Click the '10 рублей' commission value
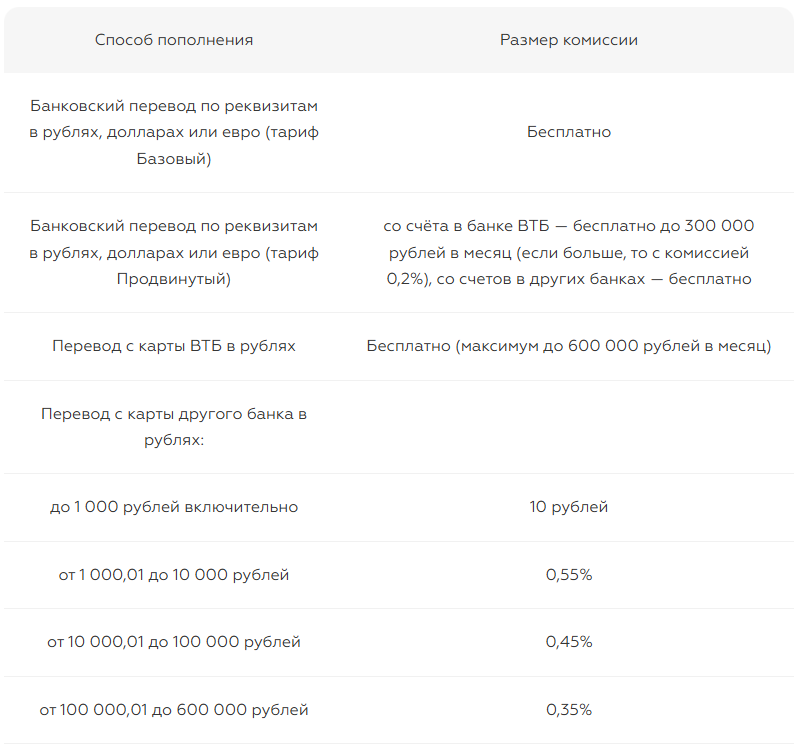808x751 pixels. (x=568, y=507)
